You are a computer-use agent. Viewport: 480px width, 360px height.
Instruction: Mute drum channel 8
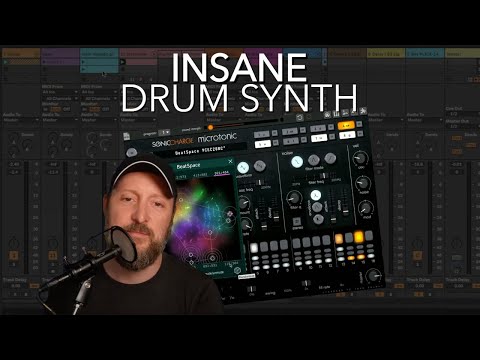pos(360,133)
